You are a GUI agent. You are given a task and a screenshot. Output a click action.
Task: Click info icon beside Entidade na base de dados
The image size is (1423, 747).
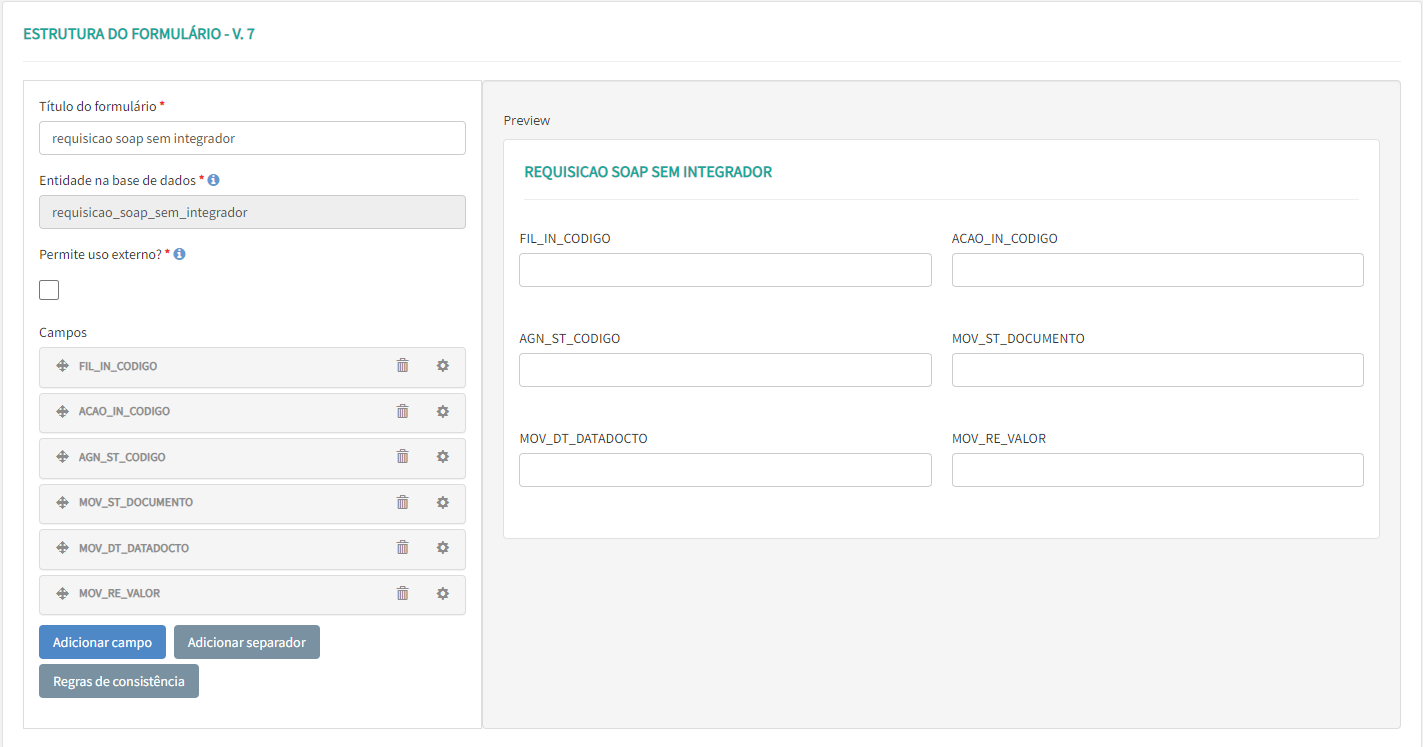coord(214,180)
